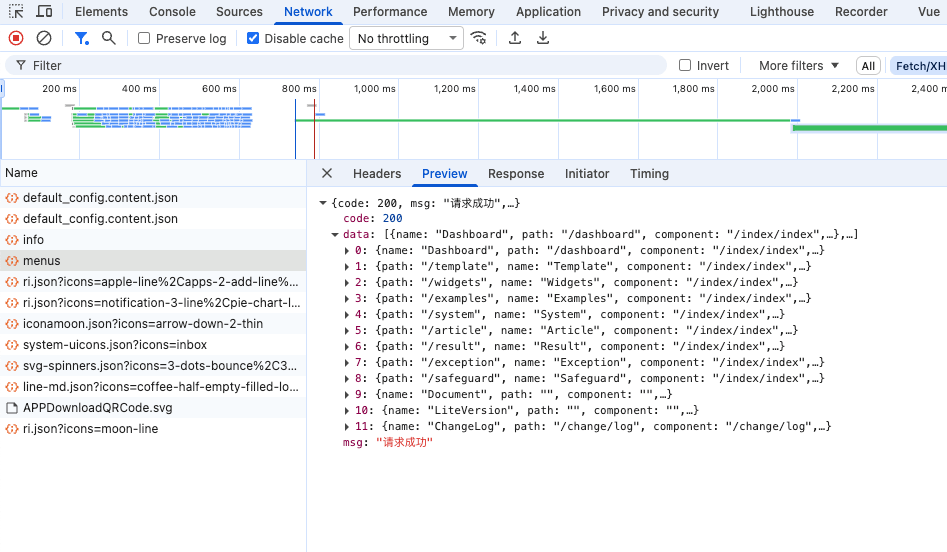Open network search with magnifier icon
The height and width of the screenshot is (552, 947).
tap(109, 38)
